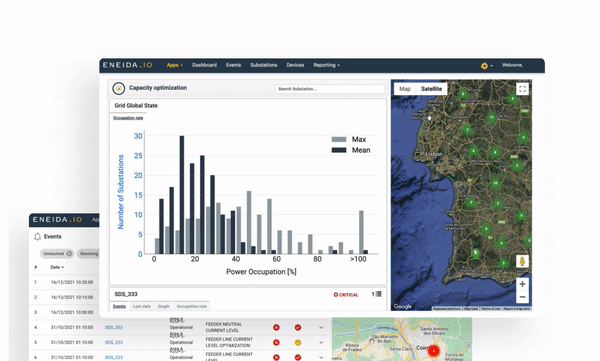Click the red check icon in event row 6
600x361 pixels.
298,357
